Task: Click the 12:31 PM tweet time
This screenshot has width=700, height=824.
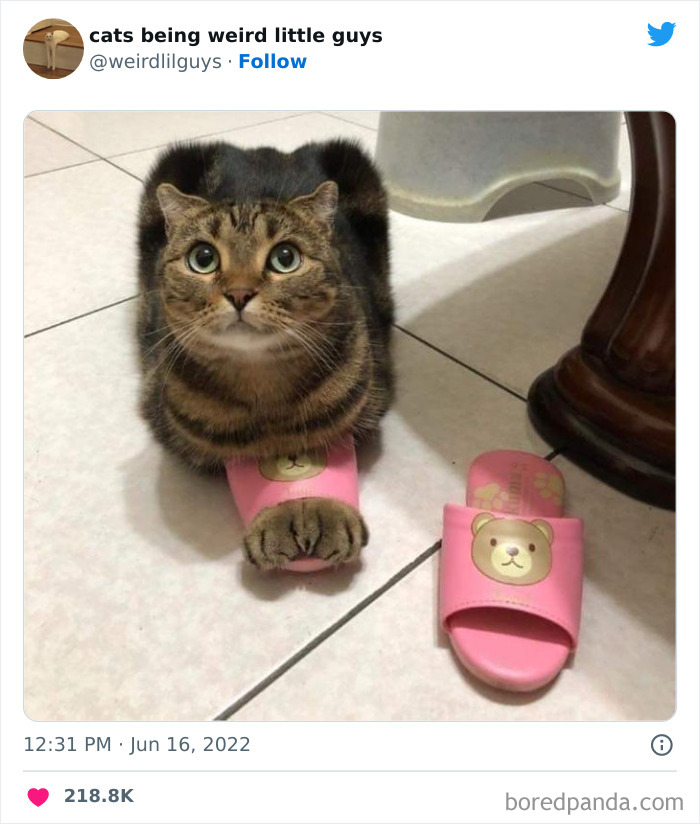Action: (68, 745)
